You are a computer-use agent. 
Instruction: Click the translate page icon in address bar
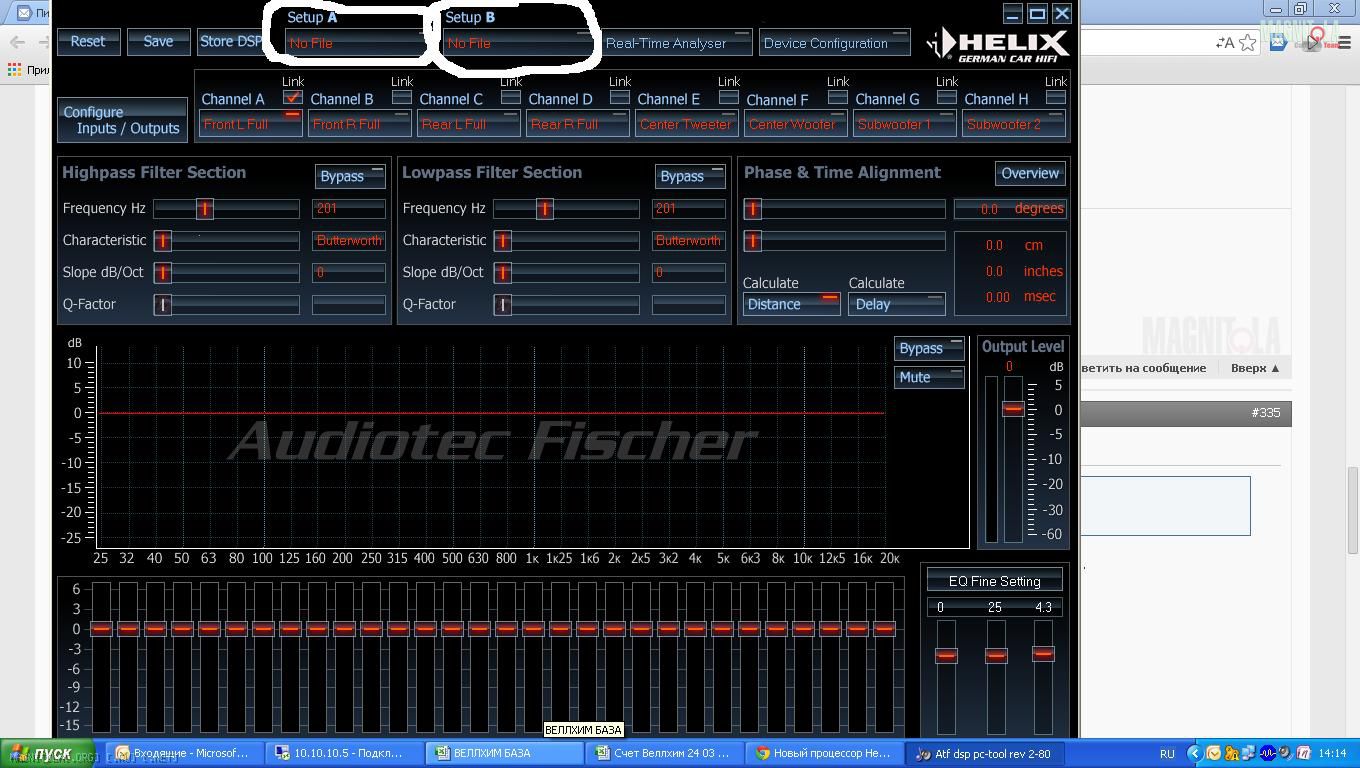click(1224, 42)
